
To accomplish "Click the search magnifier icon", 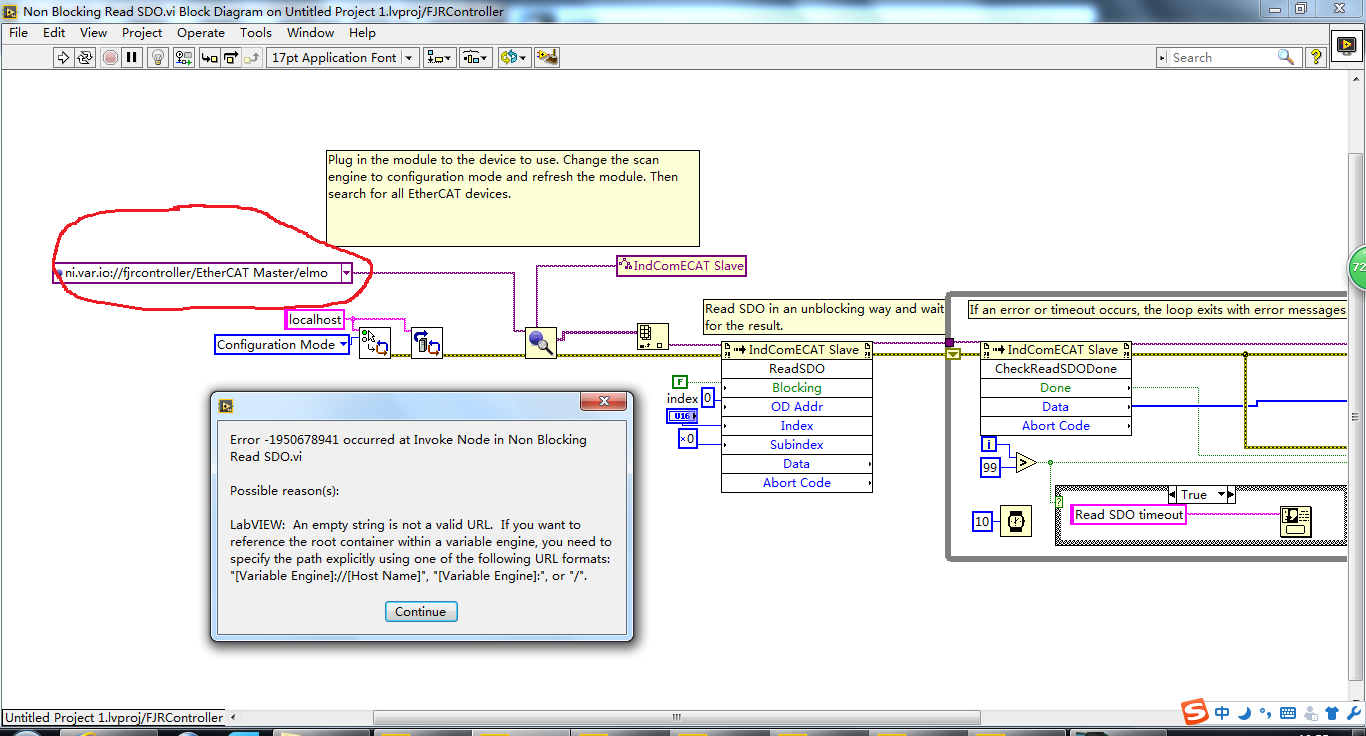I will click(x=1286, y=58).
